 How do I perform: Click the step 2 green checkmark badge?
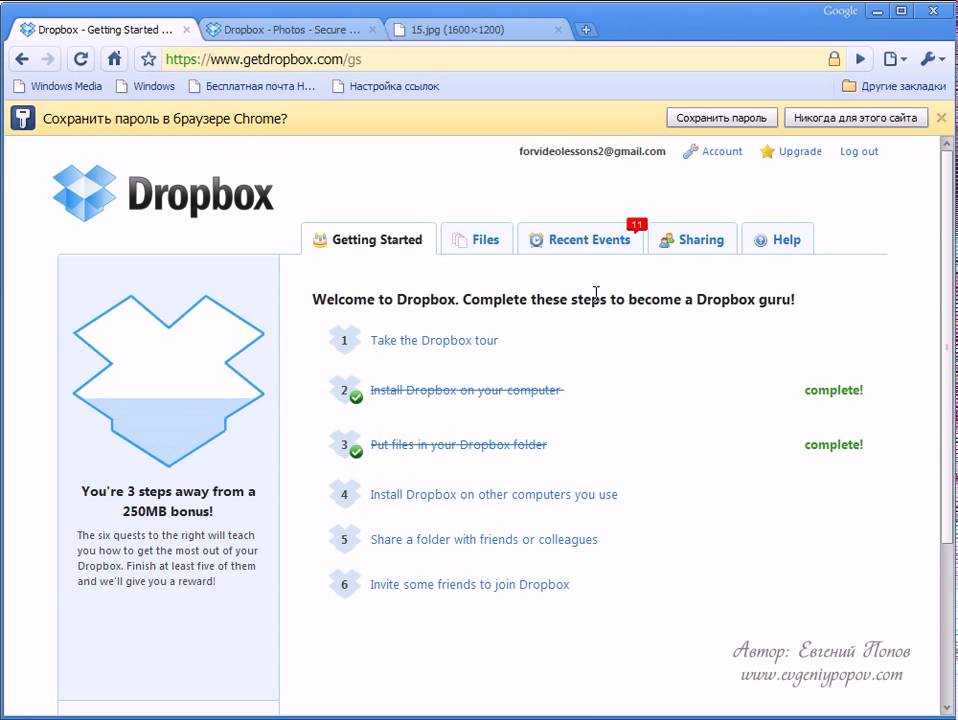[356, 397]
